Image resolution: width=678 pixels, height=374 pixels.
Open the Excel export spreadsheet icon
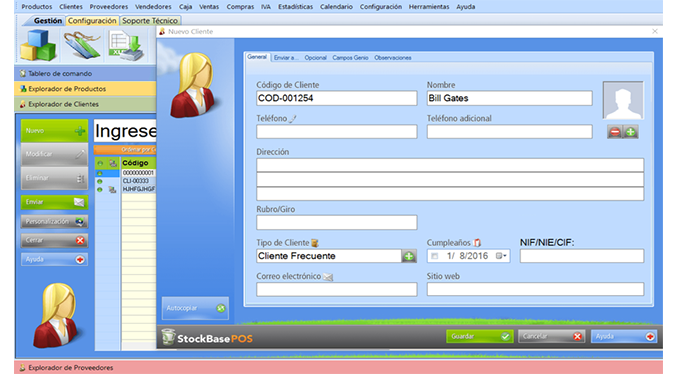pos(126,45)
